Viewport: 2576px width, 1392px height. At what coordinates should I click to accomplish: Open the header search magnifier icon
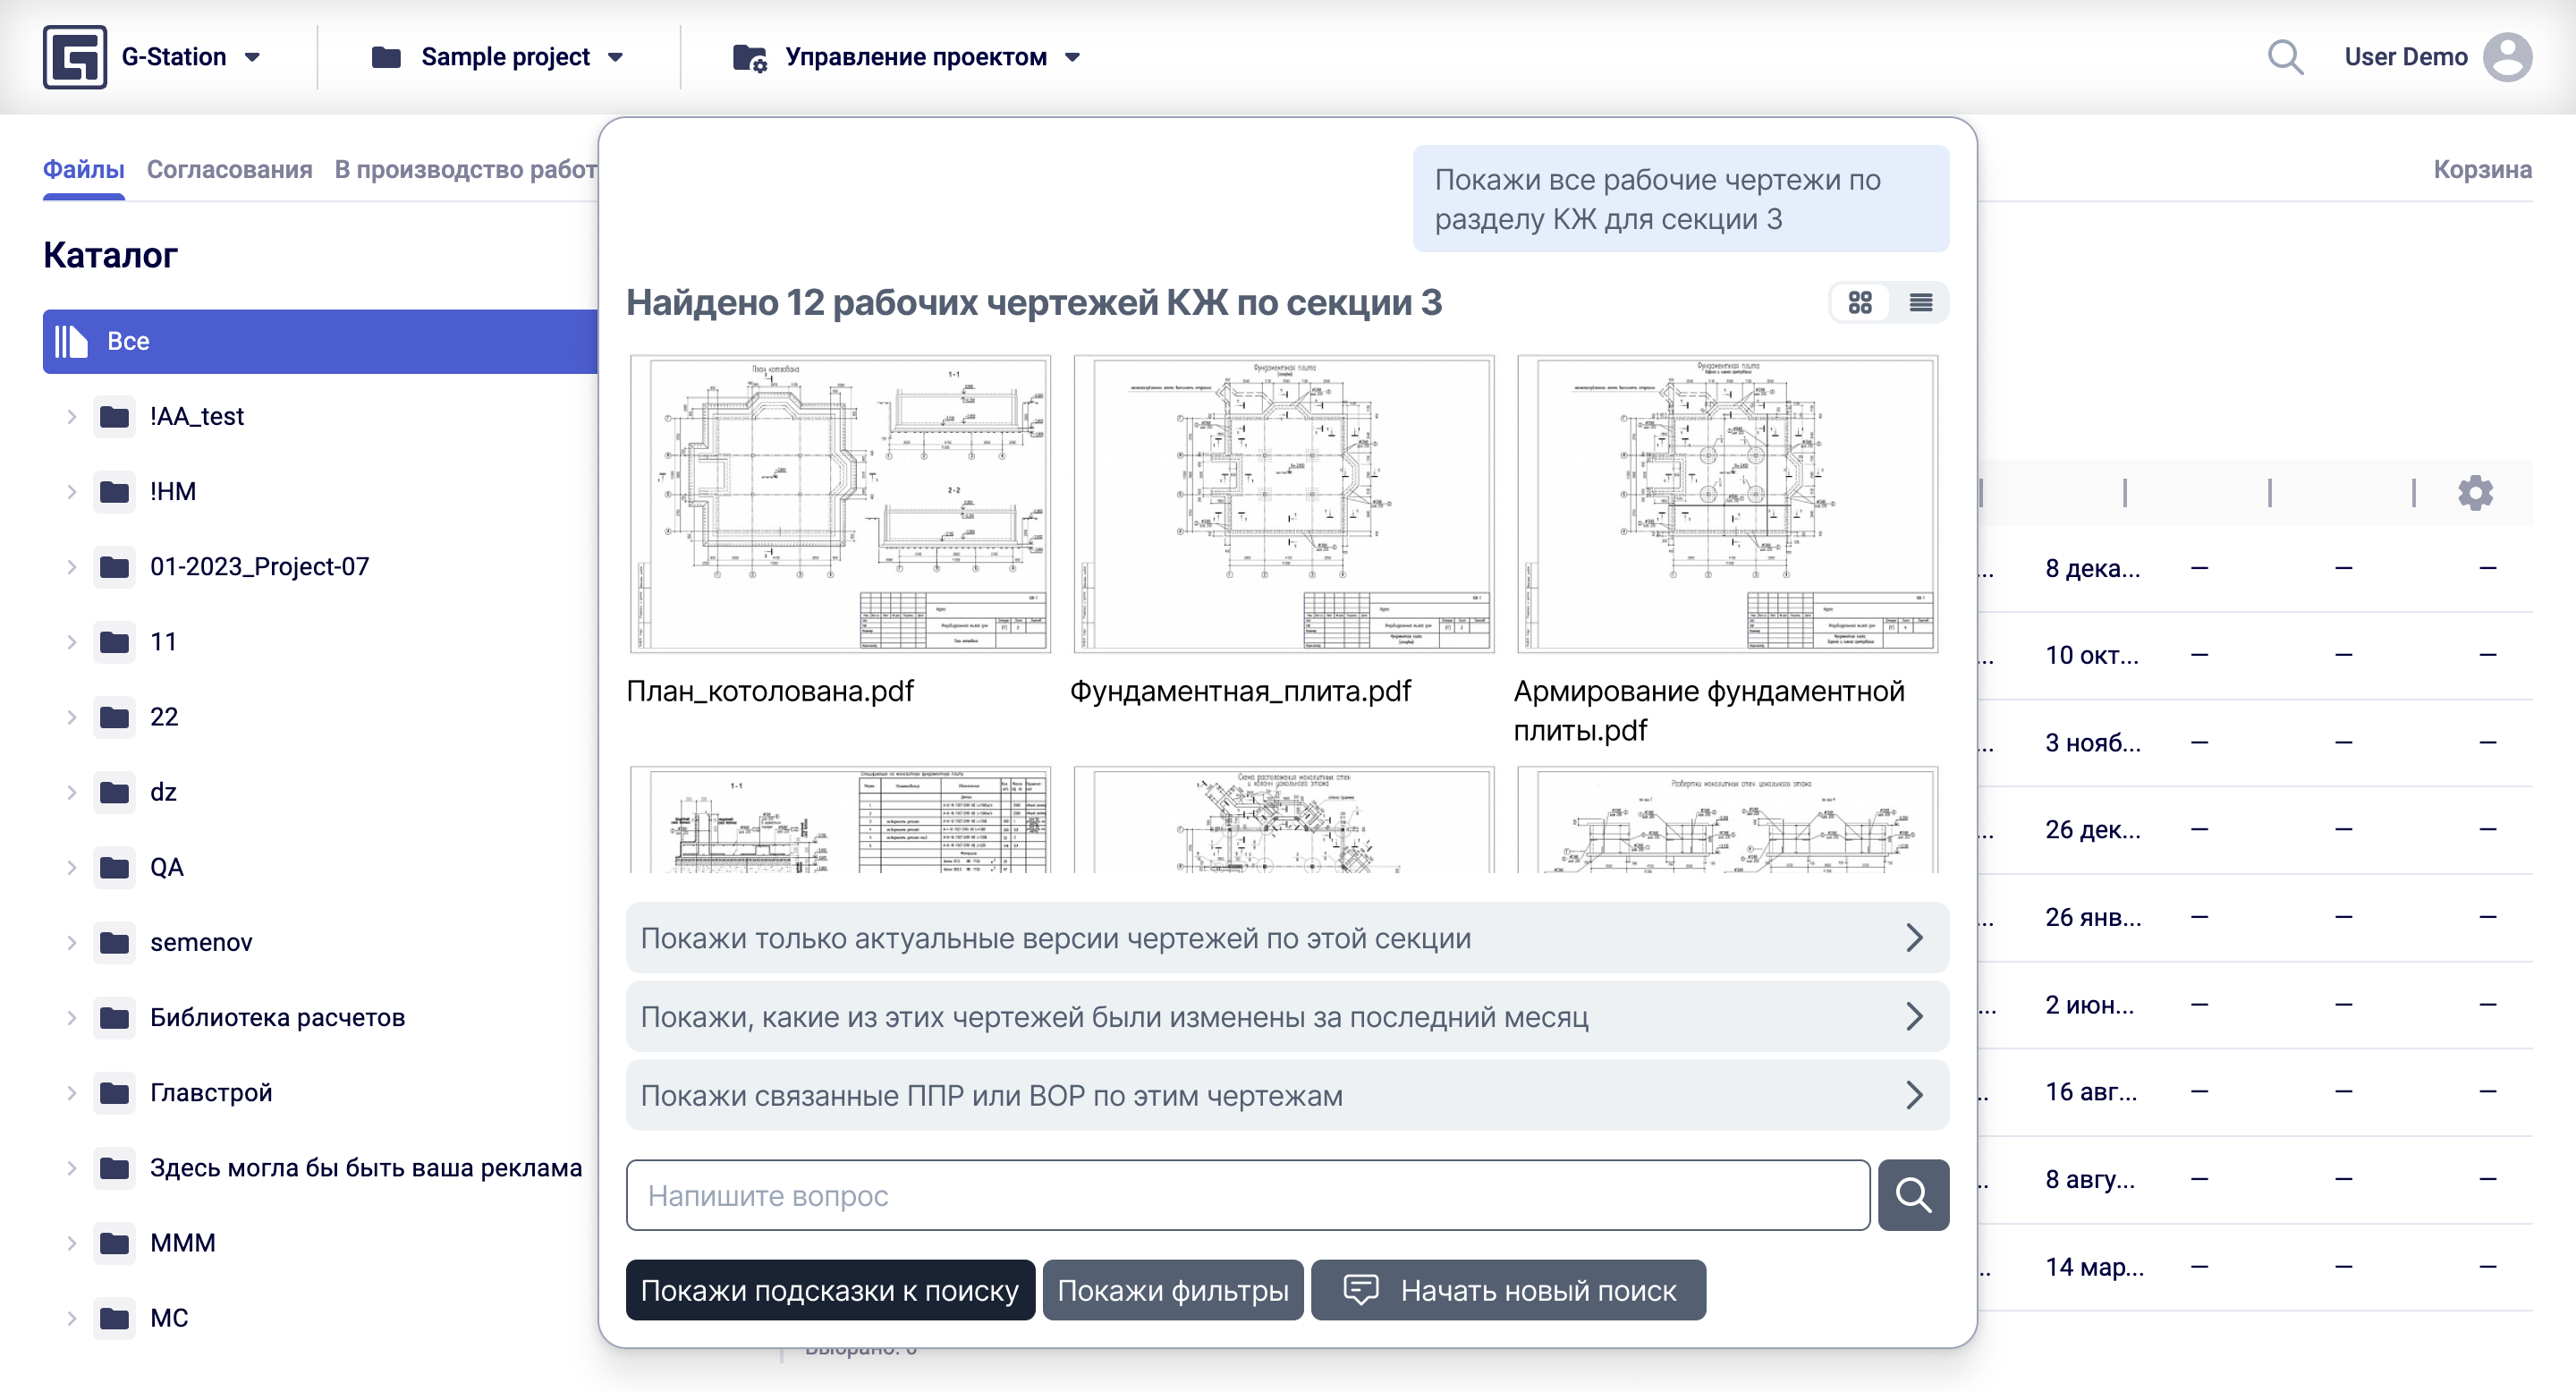pos(2284,57)
